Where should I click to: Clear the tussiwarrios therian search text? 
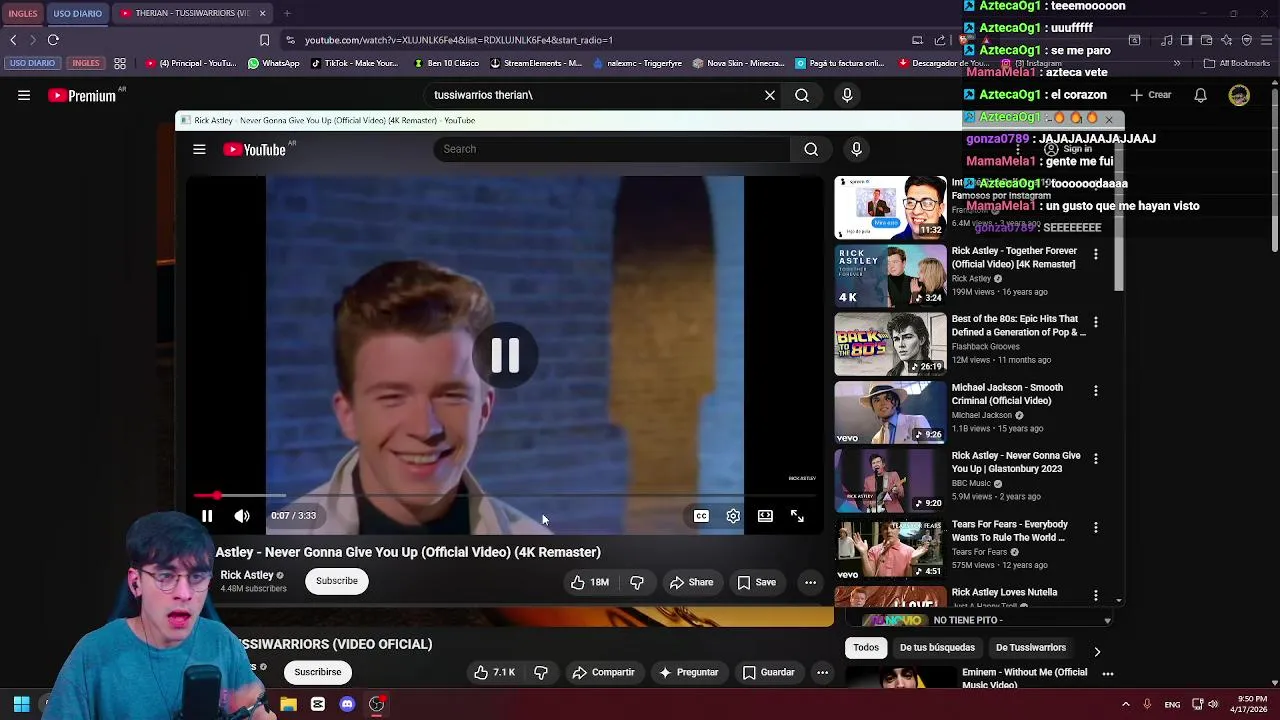click(770, 95)
